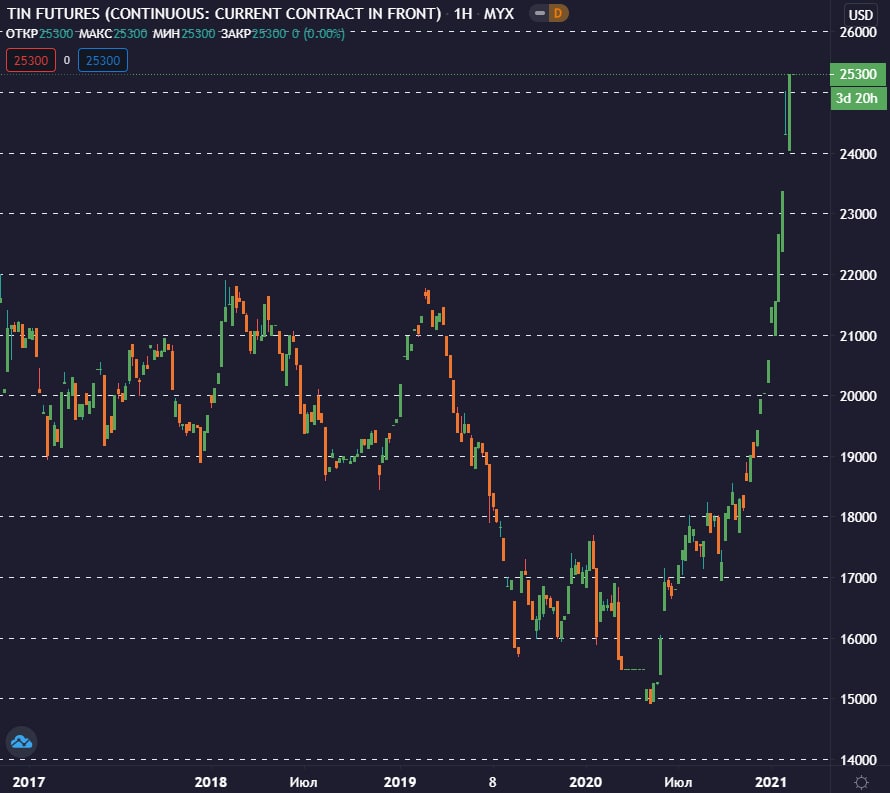Click the spread value 0 between price buttons
This screenshot has height=793, width=890.
(67, 60)
